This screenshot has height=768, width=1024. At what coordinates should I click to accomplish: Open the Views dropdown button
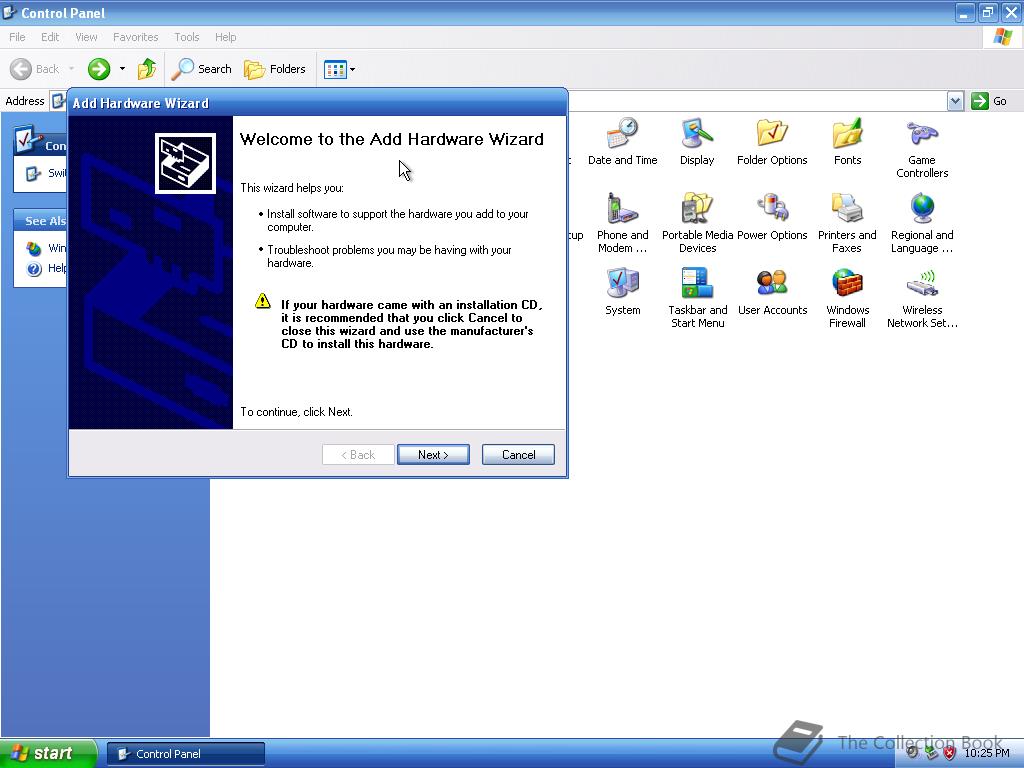340,69
